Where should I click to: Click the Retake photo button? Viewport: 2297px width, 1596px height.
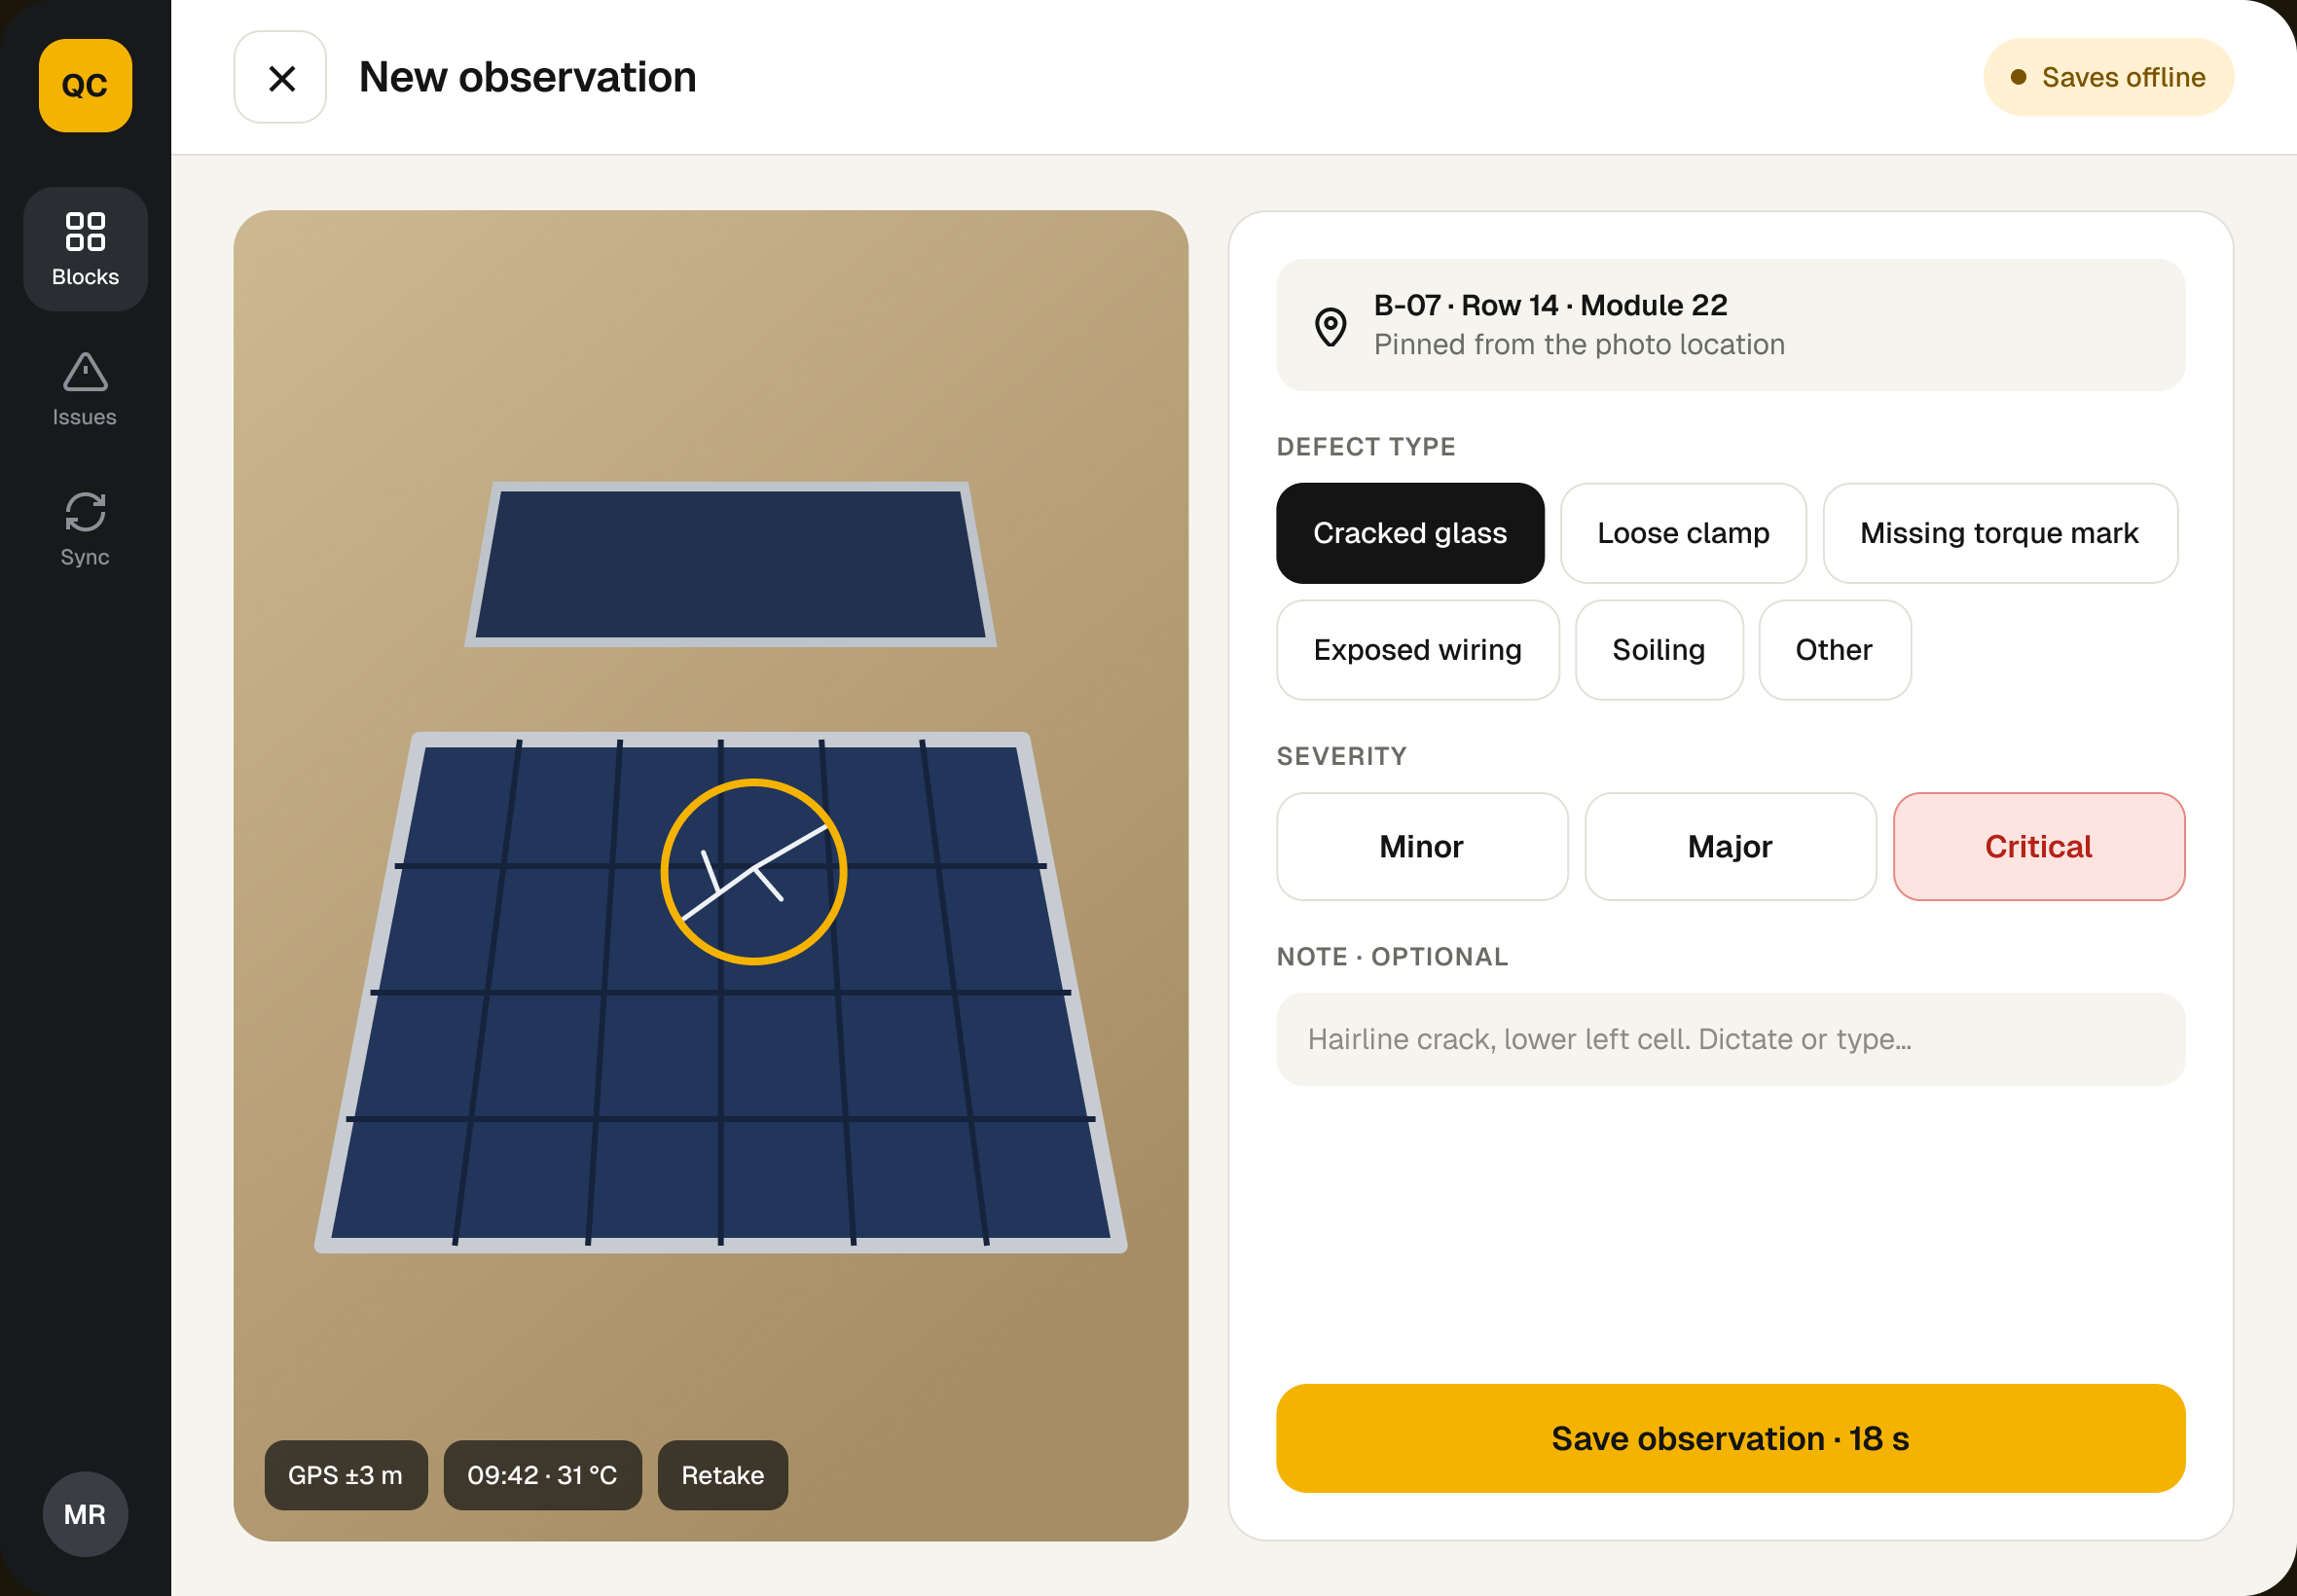tap(723, 1475)
